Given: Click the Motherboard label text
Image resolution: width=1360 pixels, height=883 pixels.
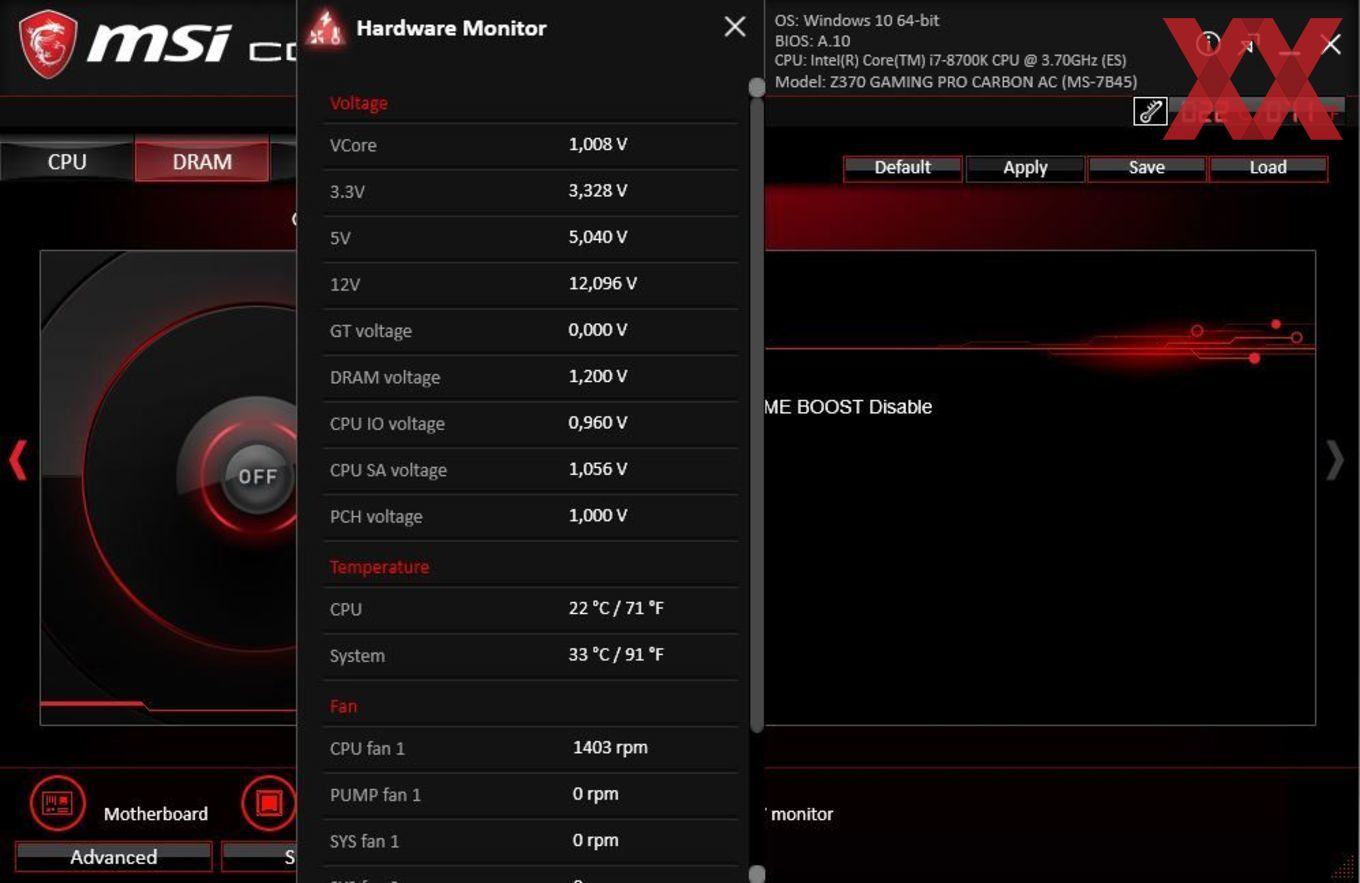Looking at the screenshot, I should tap(156, 814).
